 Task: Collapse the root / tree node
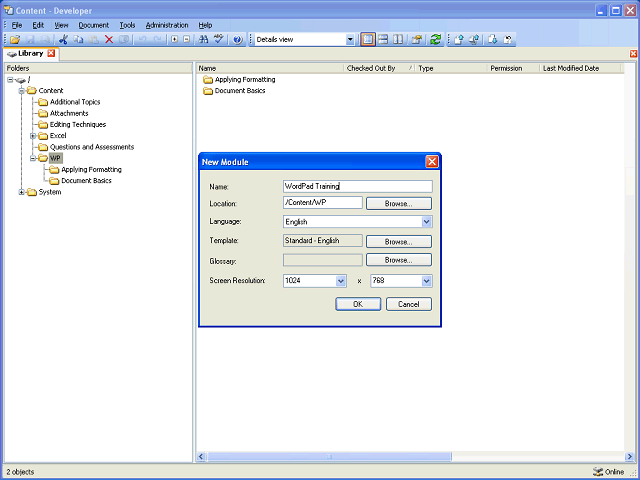[x=10, y=80]
